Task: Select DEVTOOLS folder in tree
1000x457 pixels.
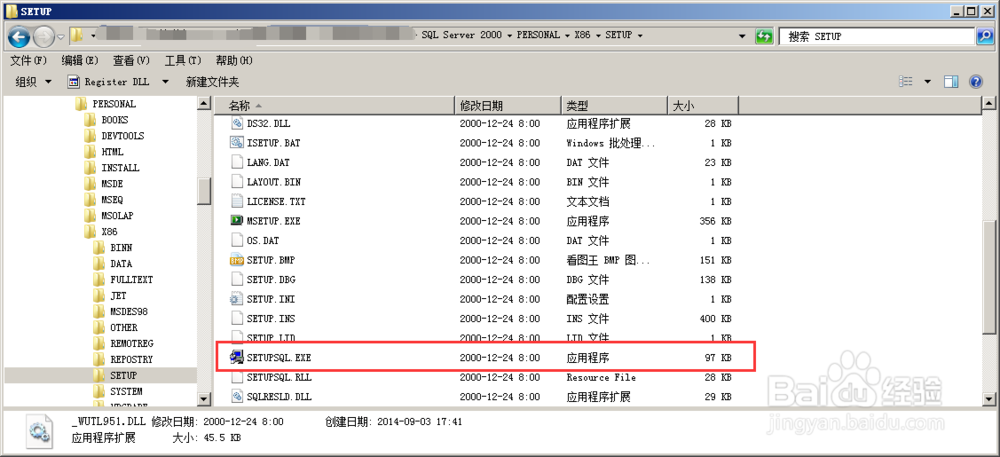Action: click(122, 136)
